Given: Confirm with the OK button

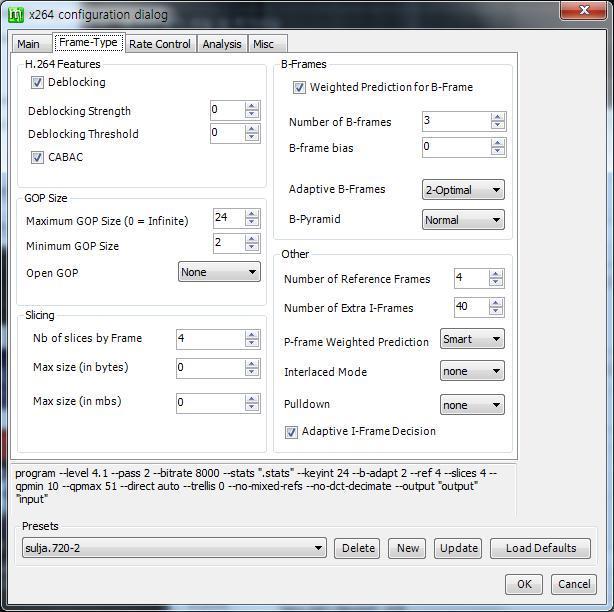Looking at the screenshot, I should 524,584.
